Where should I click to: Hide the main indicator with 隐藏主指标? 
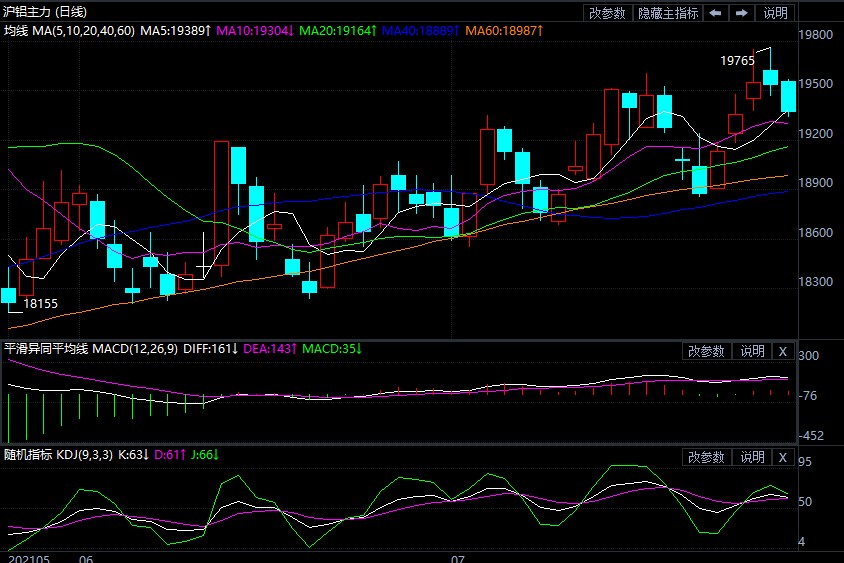coord(669,13)
